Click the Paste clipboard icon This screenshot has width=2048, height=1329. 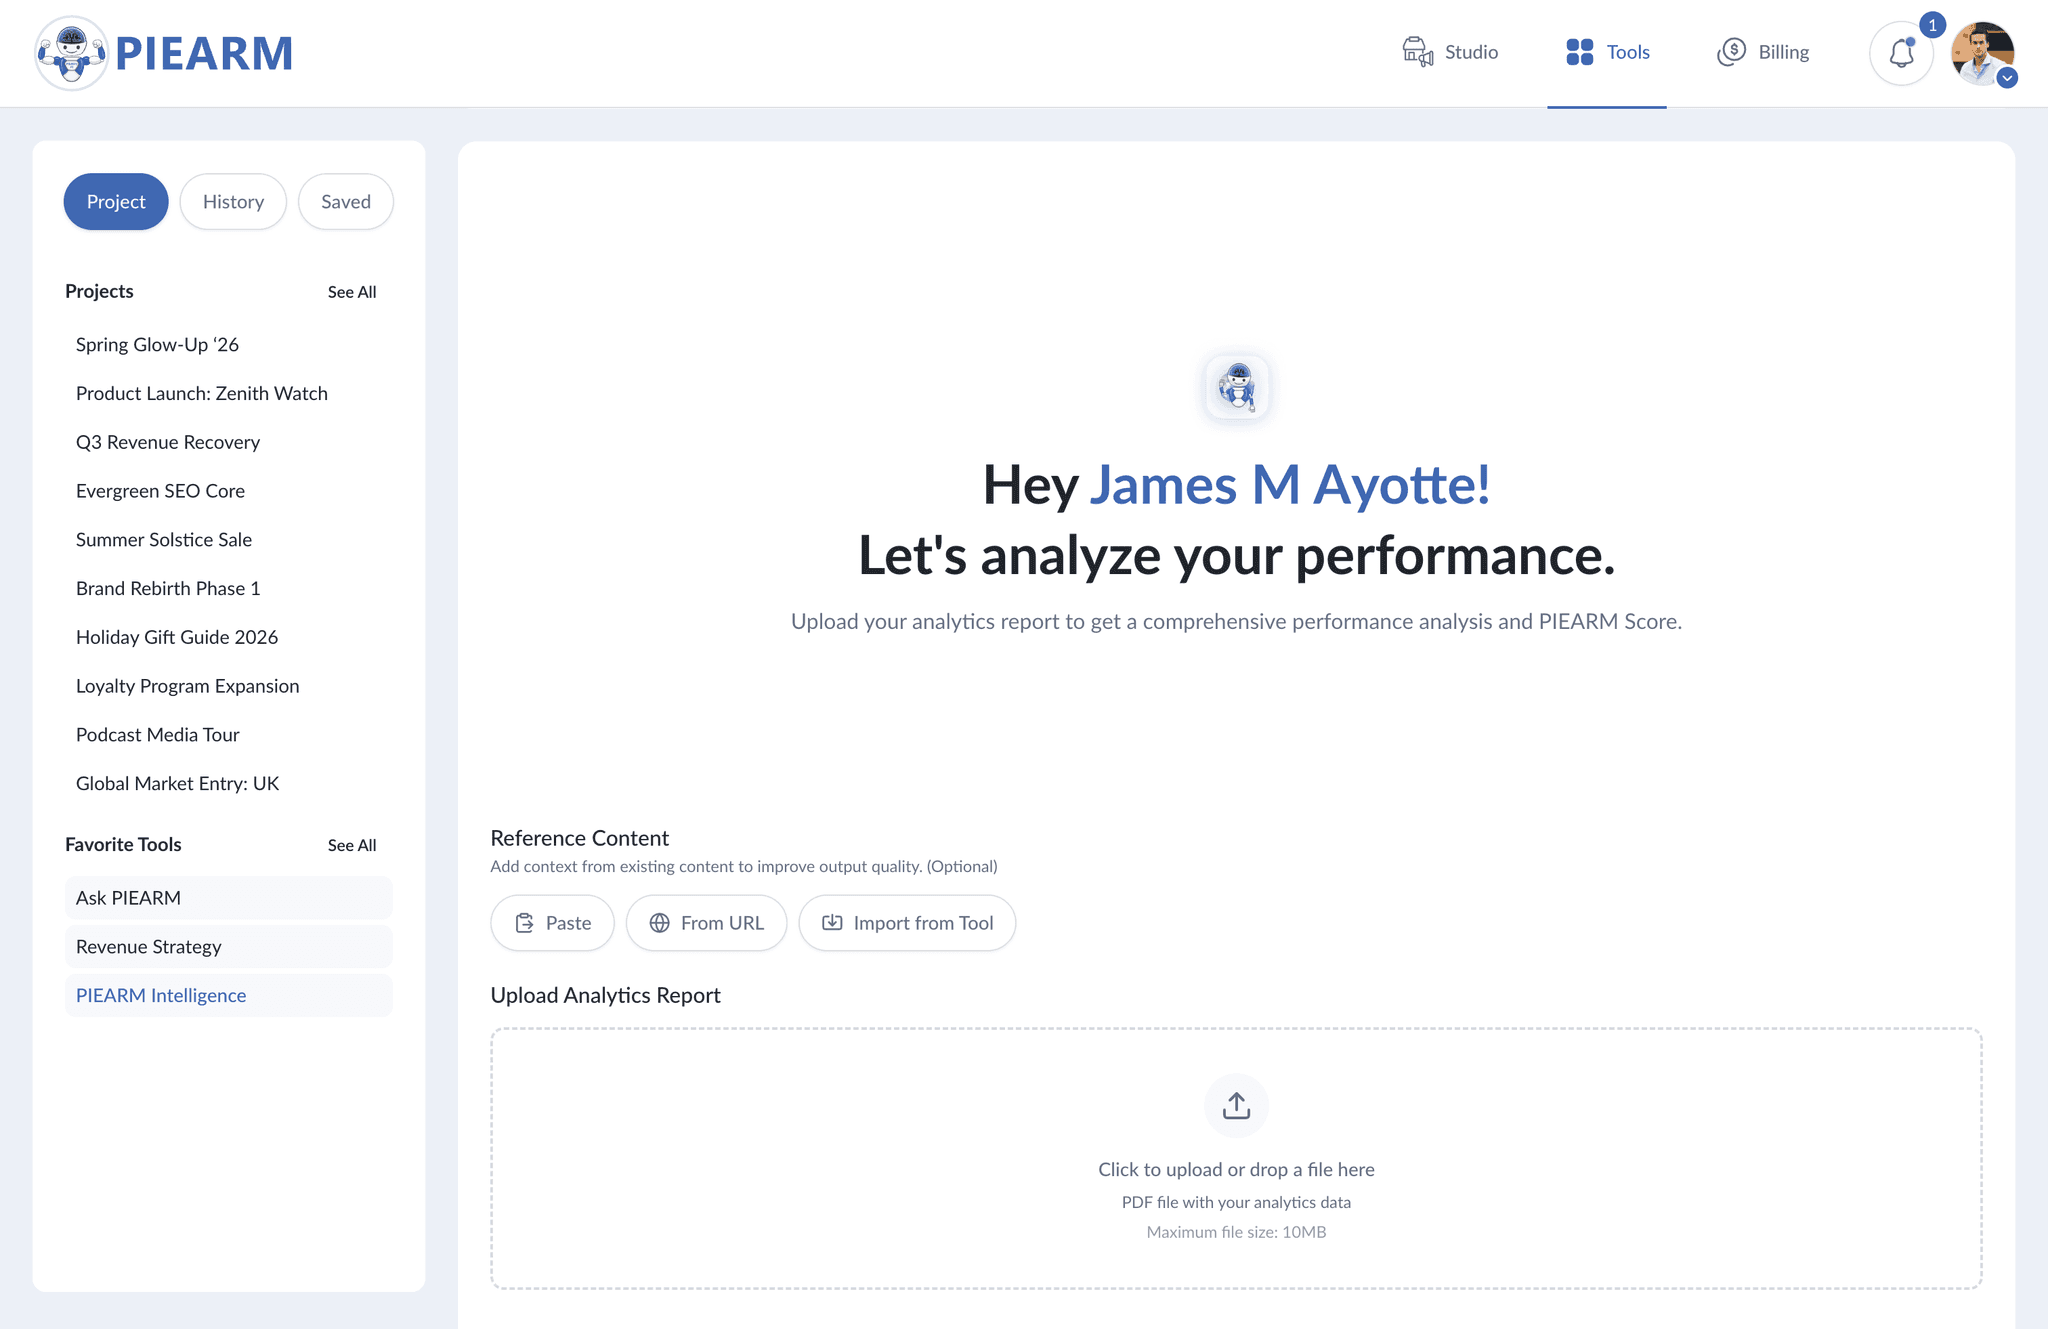coord(525,923)
